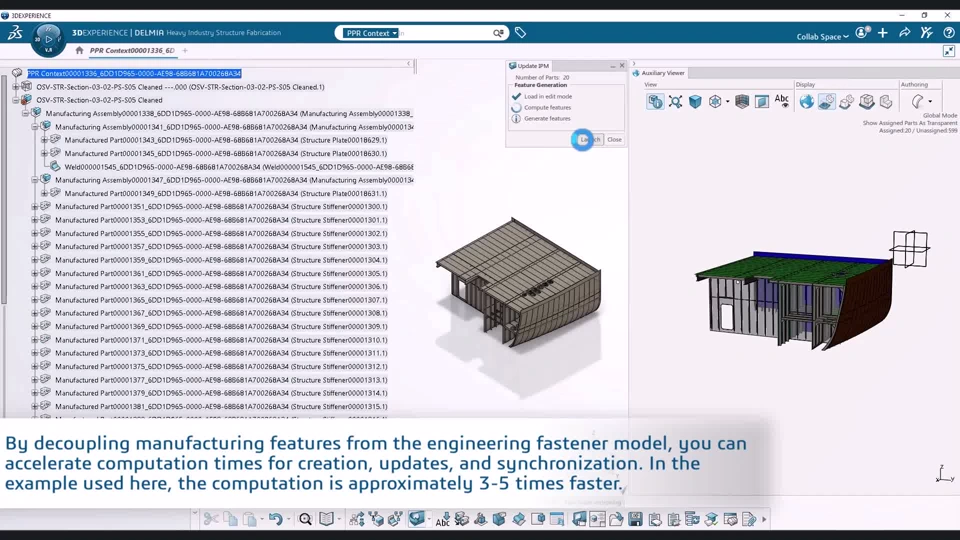960x540 pixels.
Task: Toggle Generate features status icon
Action: (516, 118)
